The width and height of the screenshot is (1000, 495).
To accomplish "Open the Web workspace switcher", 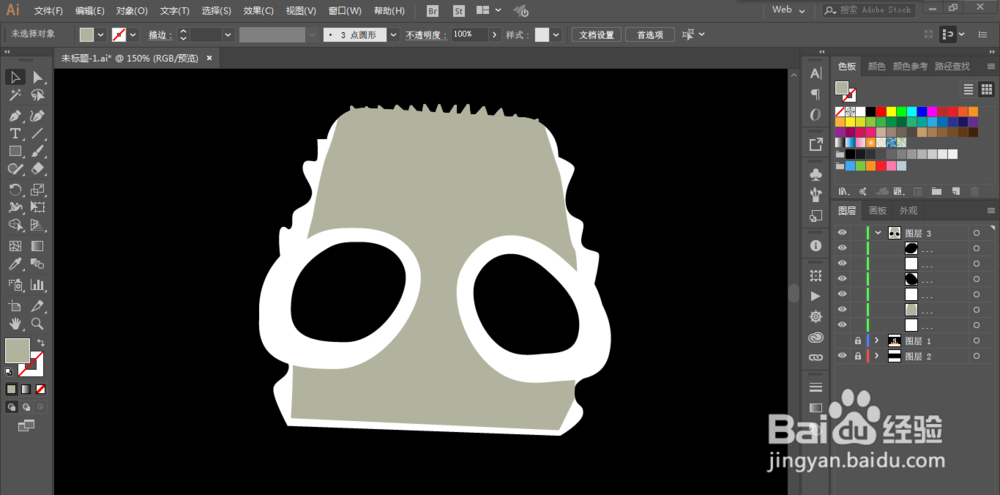I will coord(788,10).
